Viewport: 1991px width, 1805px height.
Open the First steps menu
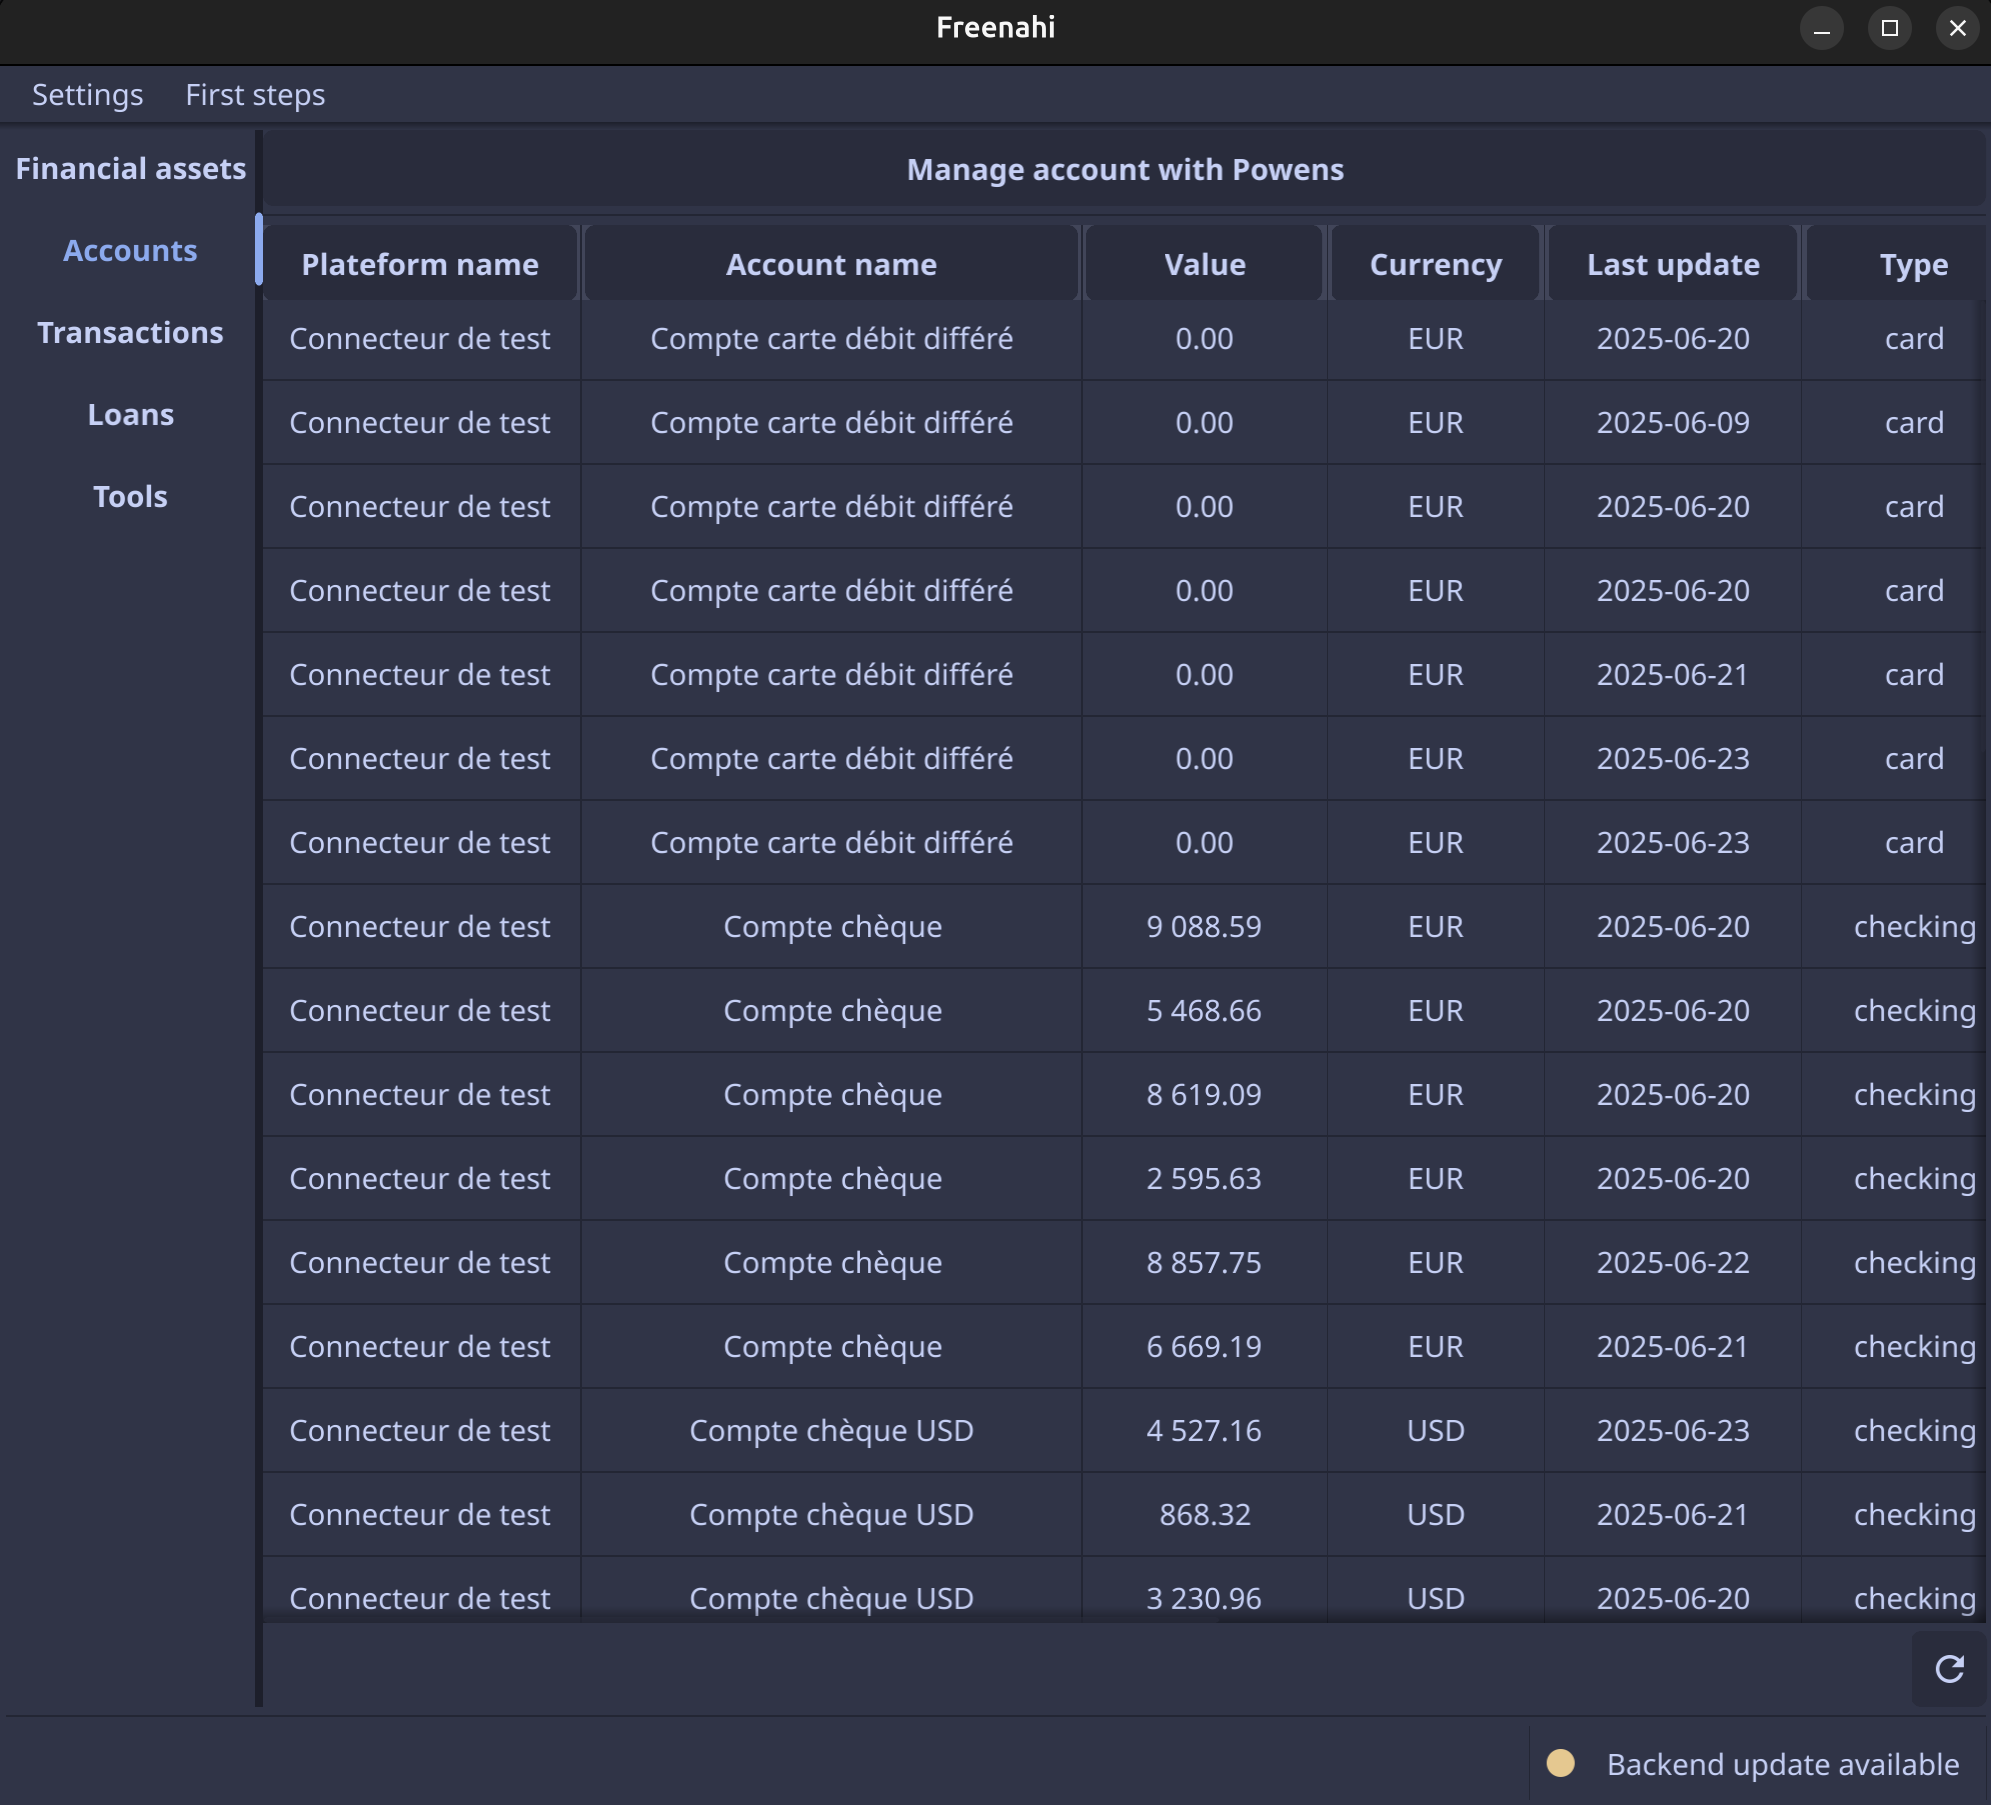(255, 95)
